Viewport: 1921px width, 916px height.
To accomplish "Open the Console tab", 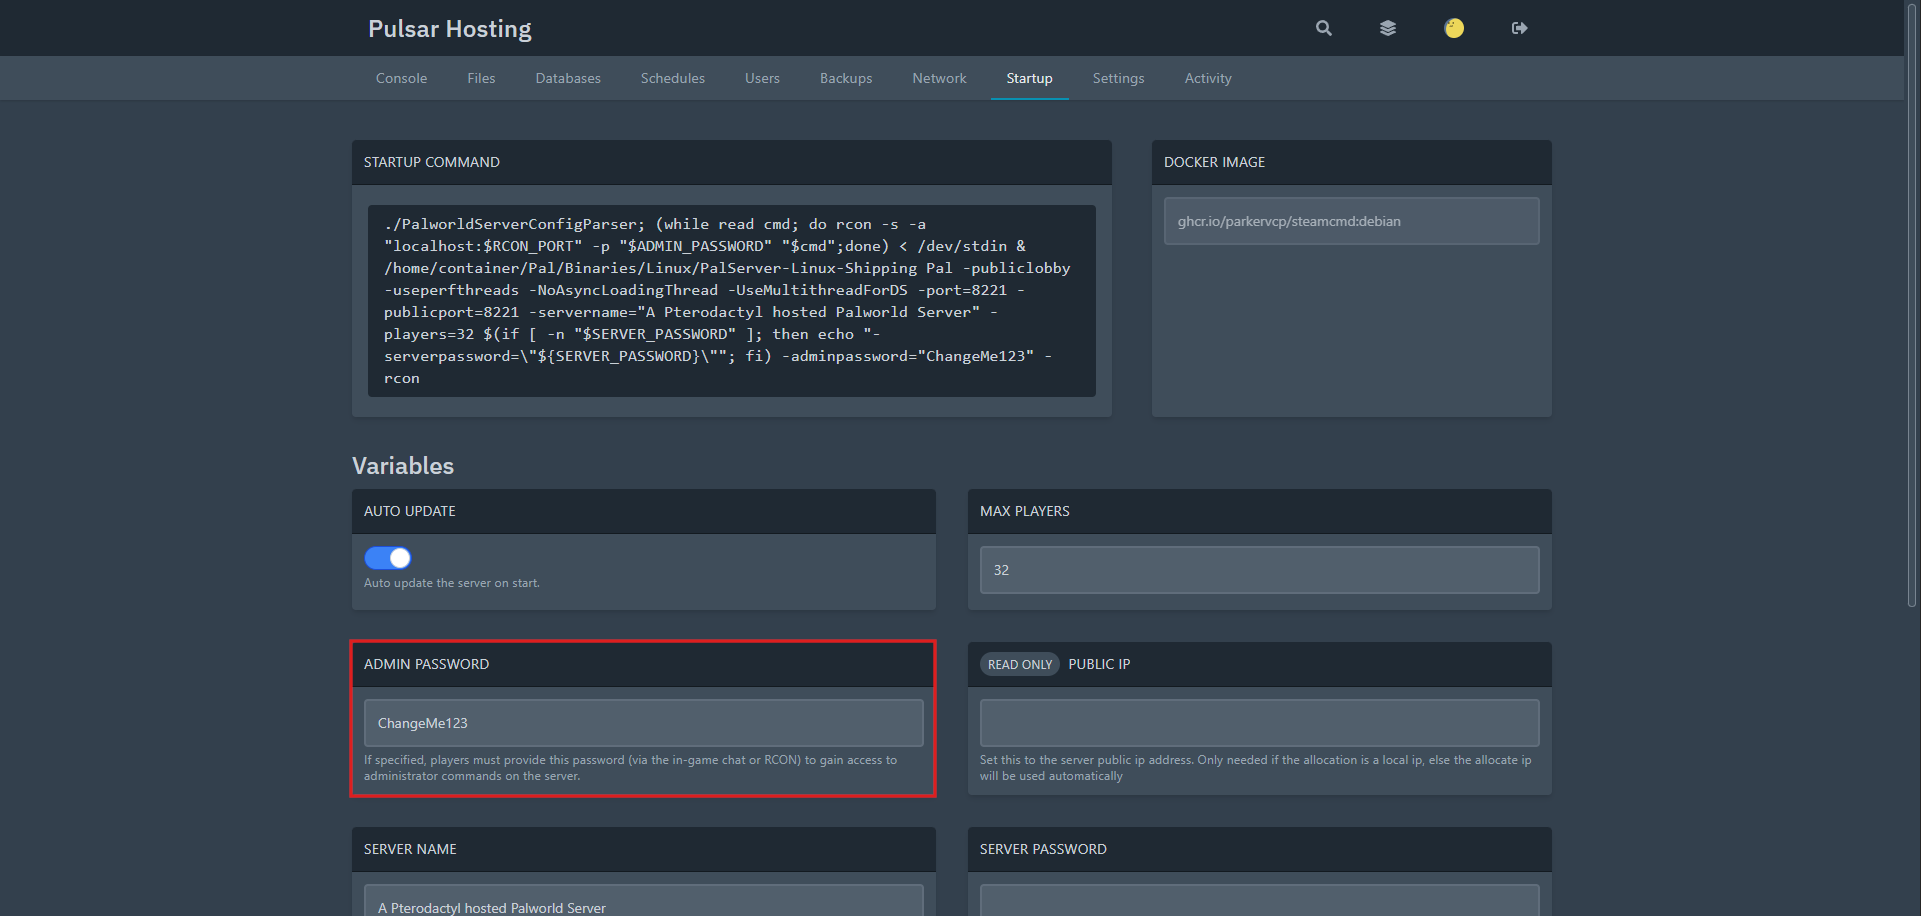I will 401,78.
